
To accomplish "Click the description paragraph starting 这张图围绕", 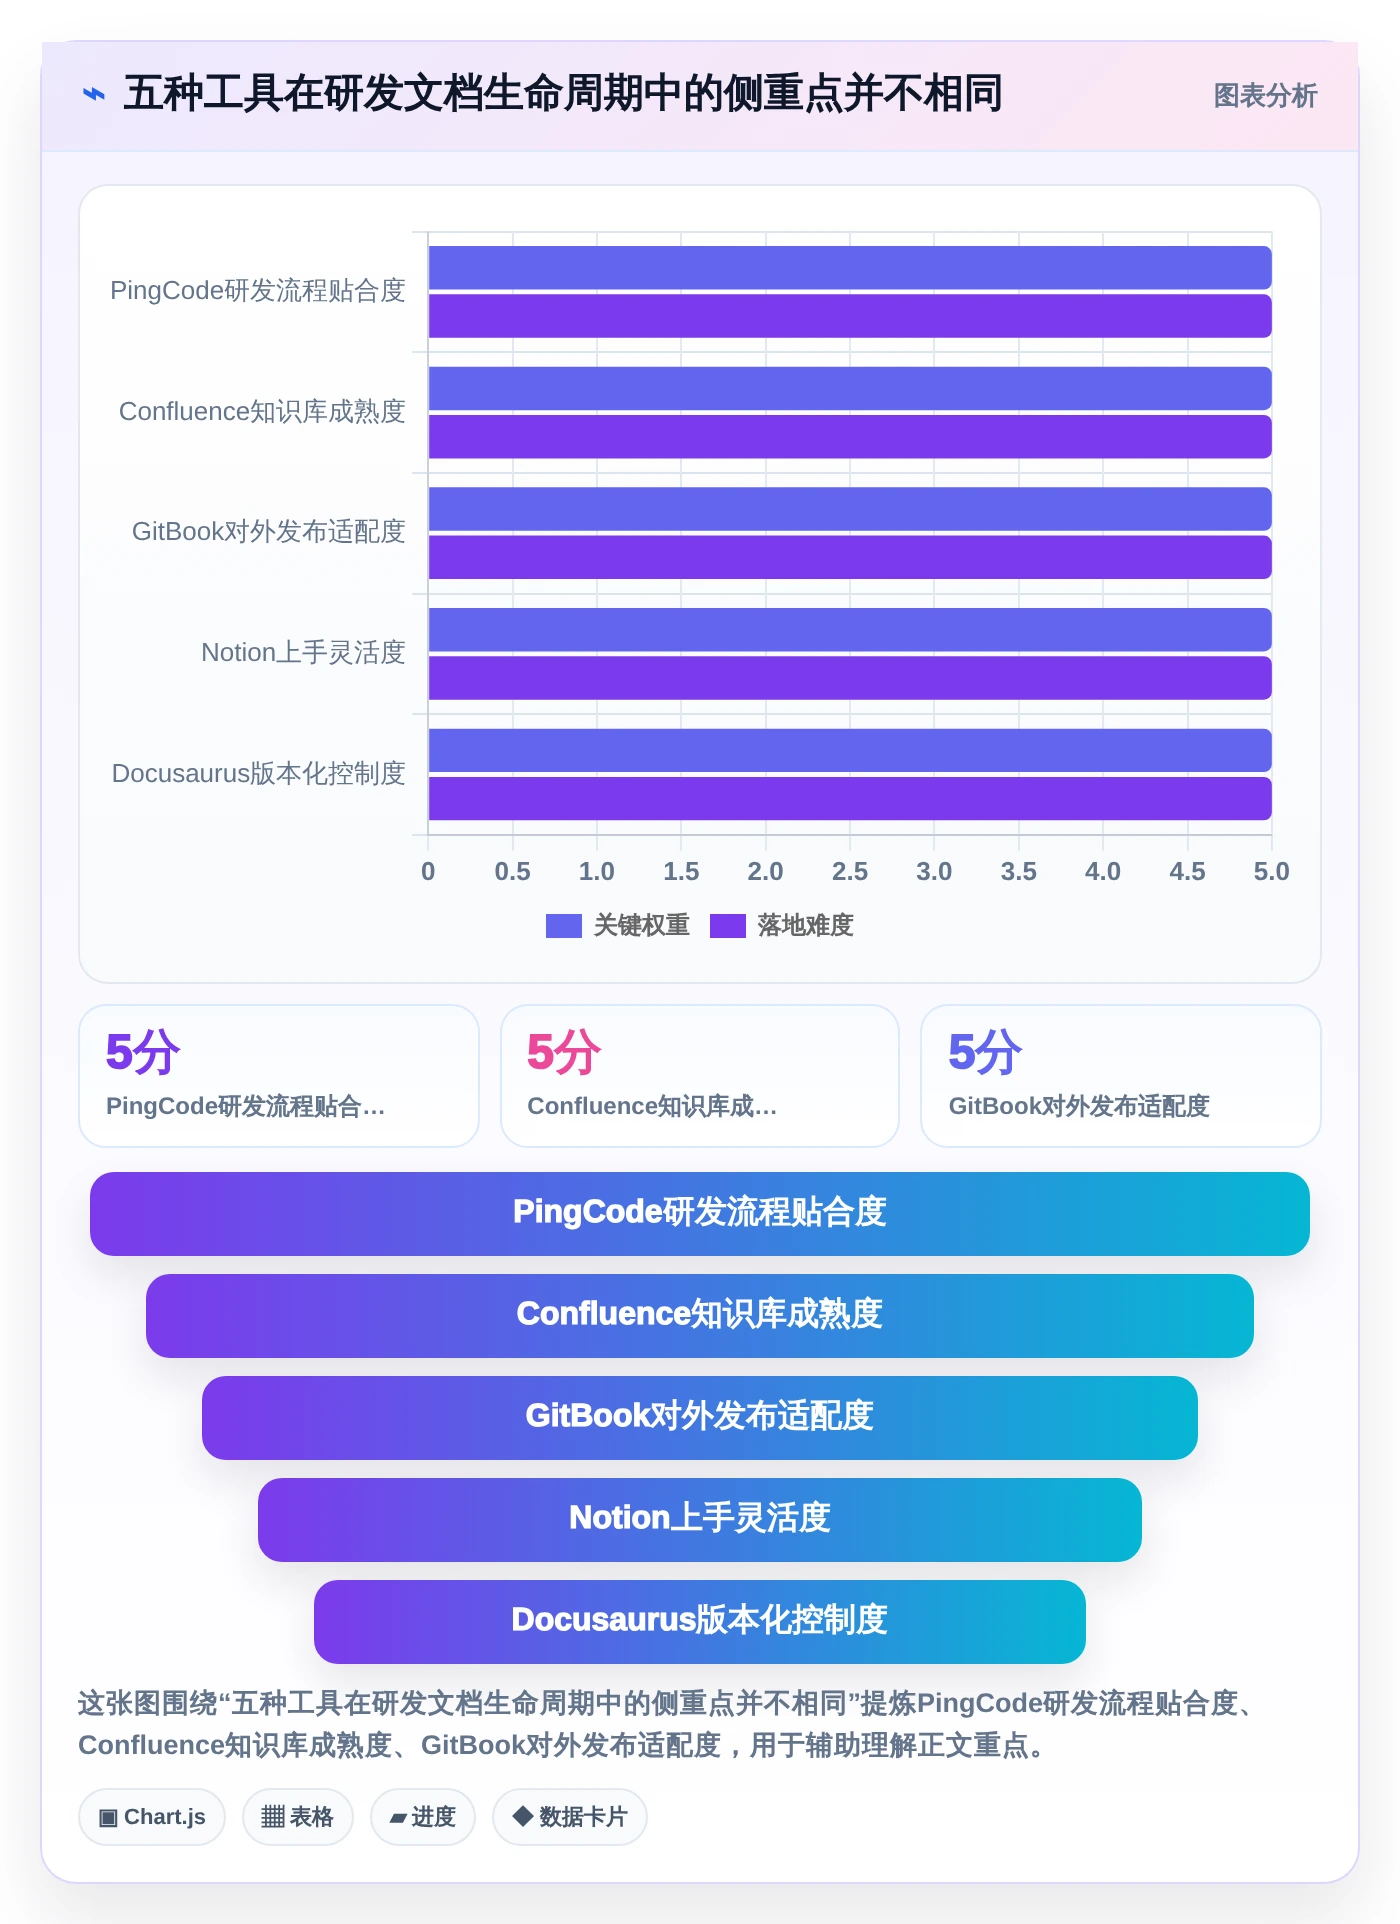I will (668, 1724).
